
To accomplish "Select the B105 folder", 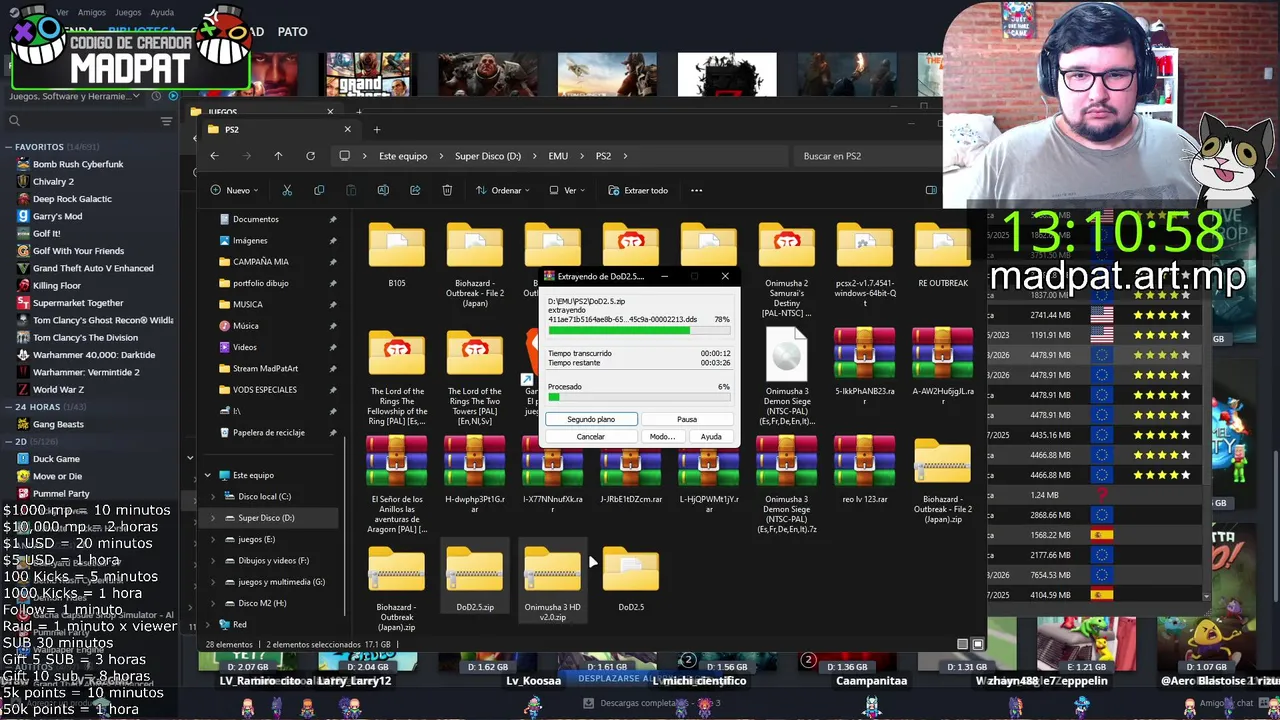I will click(x=397, y=255).
